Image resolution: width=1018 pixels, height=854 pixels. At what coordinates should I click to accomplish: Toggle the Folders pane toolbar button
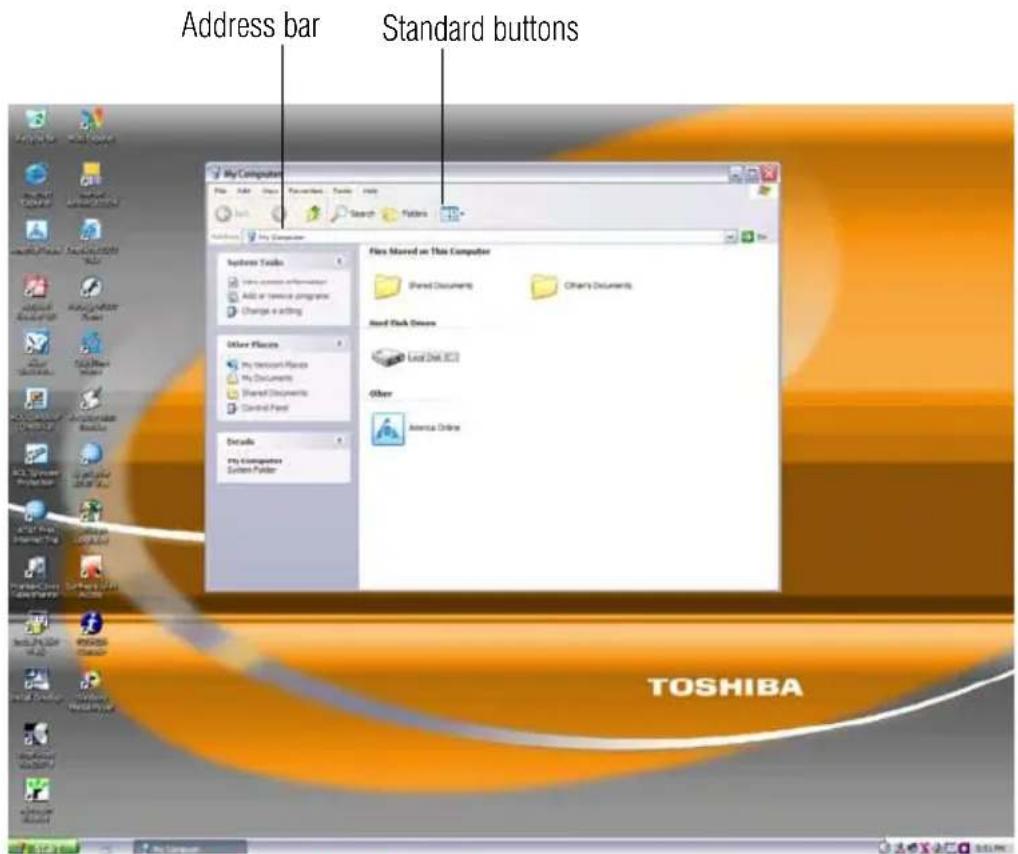tap(404, 214)
